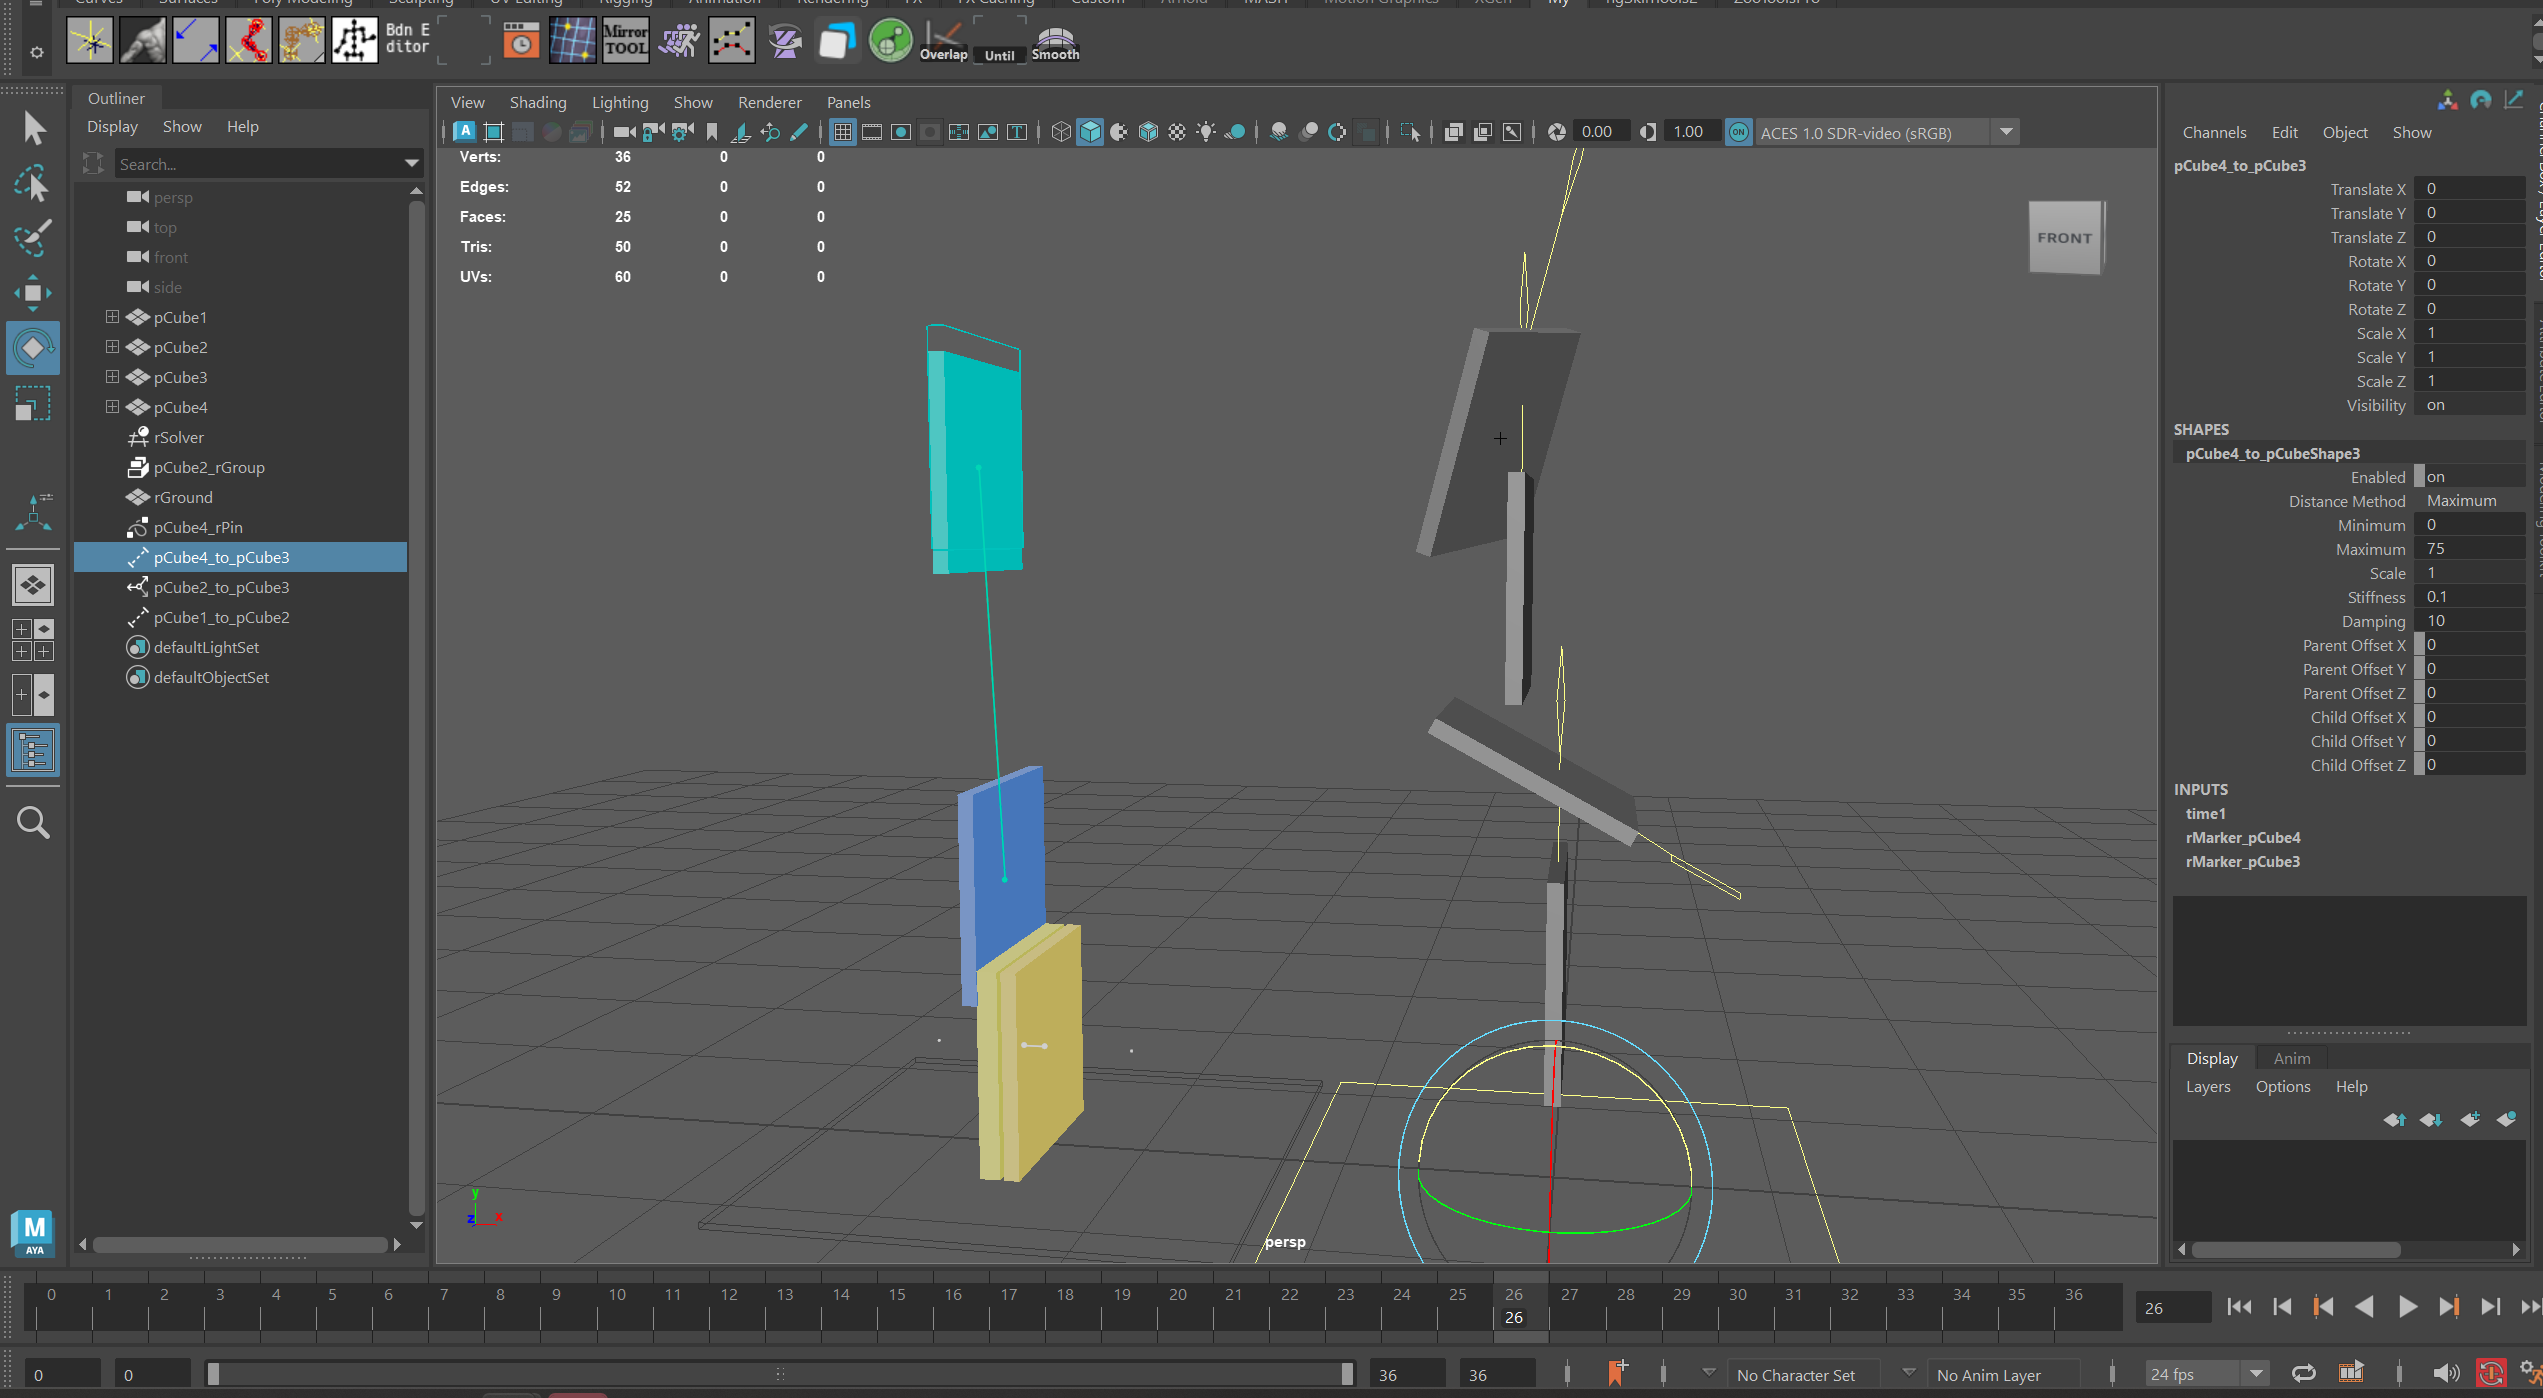2543x1398 pixels.
Task: Expand pCube4 in the Outliner
Action: pyautogui.click(x=112, y=407)
